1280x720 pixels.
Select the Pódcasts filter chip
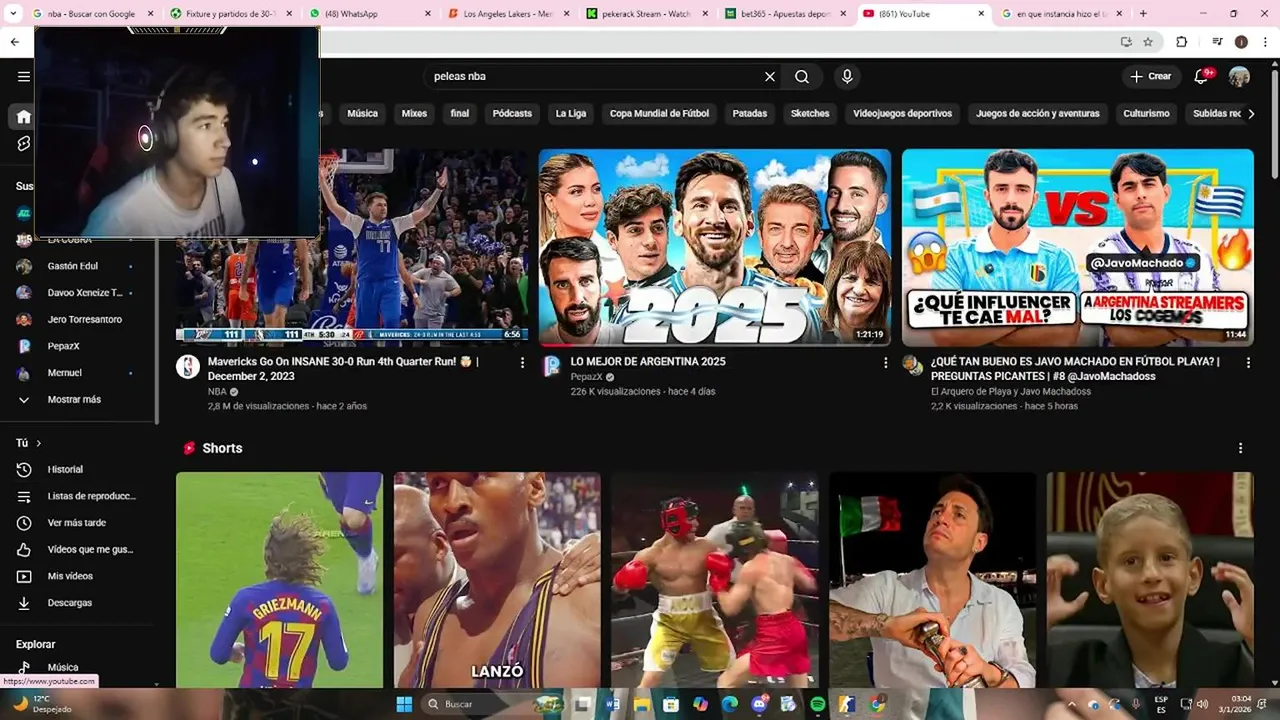[512, 114]
